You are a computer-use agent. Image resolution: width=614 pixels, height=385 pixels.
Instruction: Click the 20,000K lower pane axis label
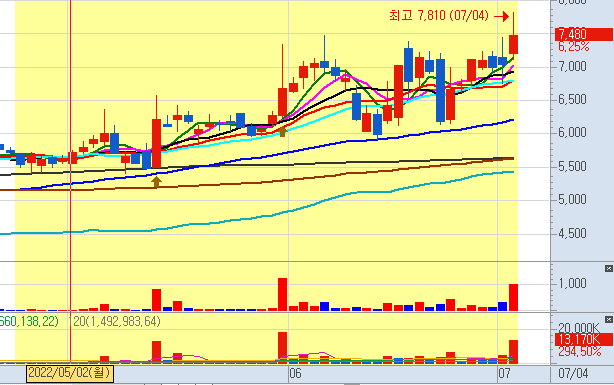(579, 328)
